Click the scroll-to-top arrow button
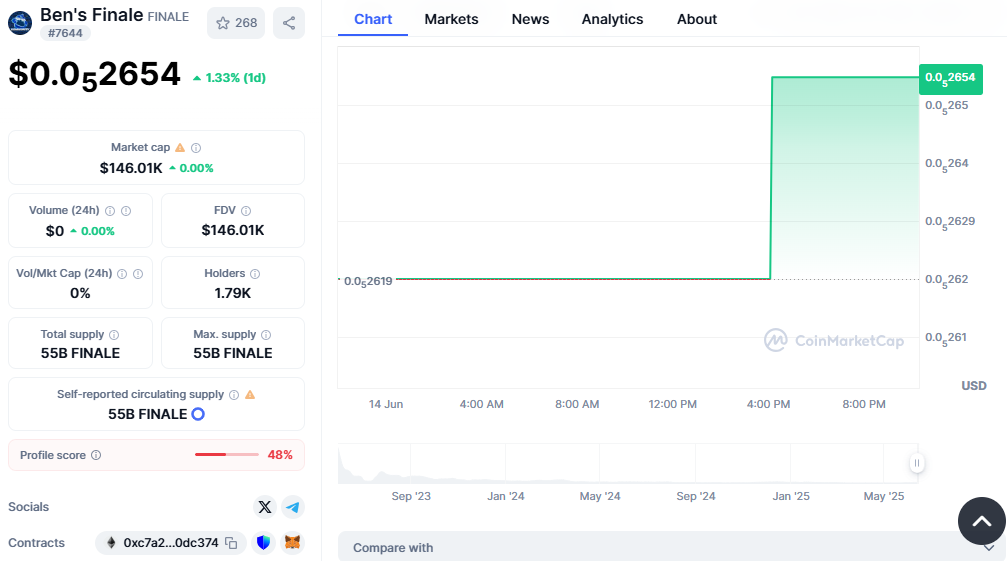 981,521
